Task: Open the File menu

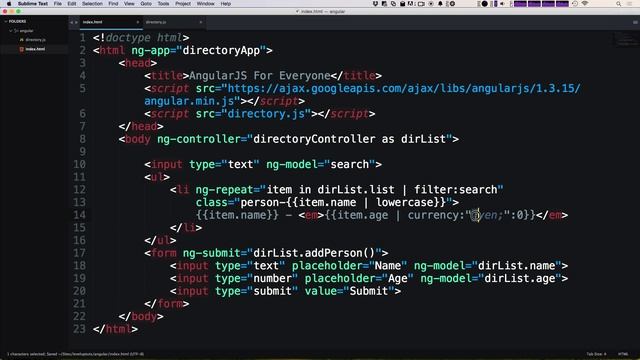Action: (58, 4)
